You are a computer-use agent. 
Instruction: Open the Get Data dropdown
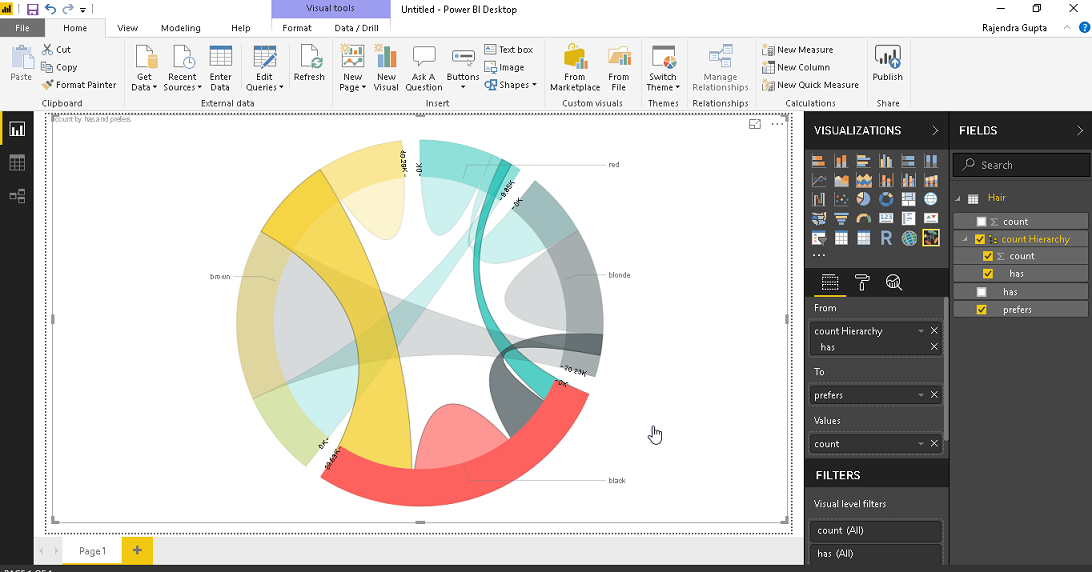(x=144, y=68)
